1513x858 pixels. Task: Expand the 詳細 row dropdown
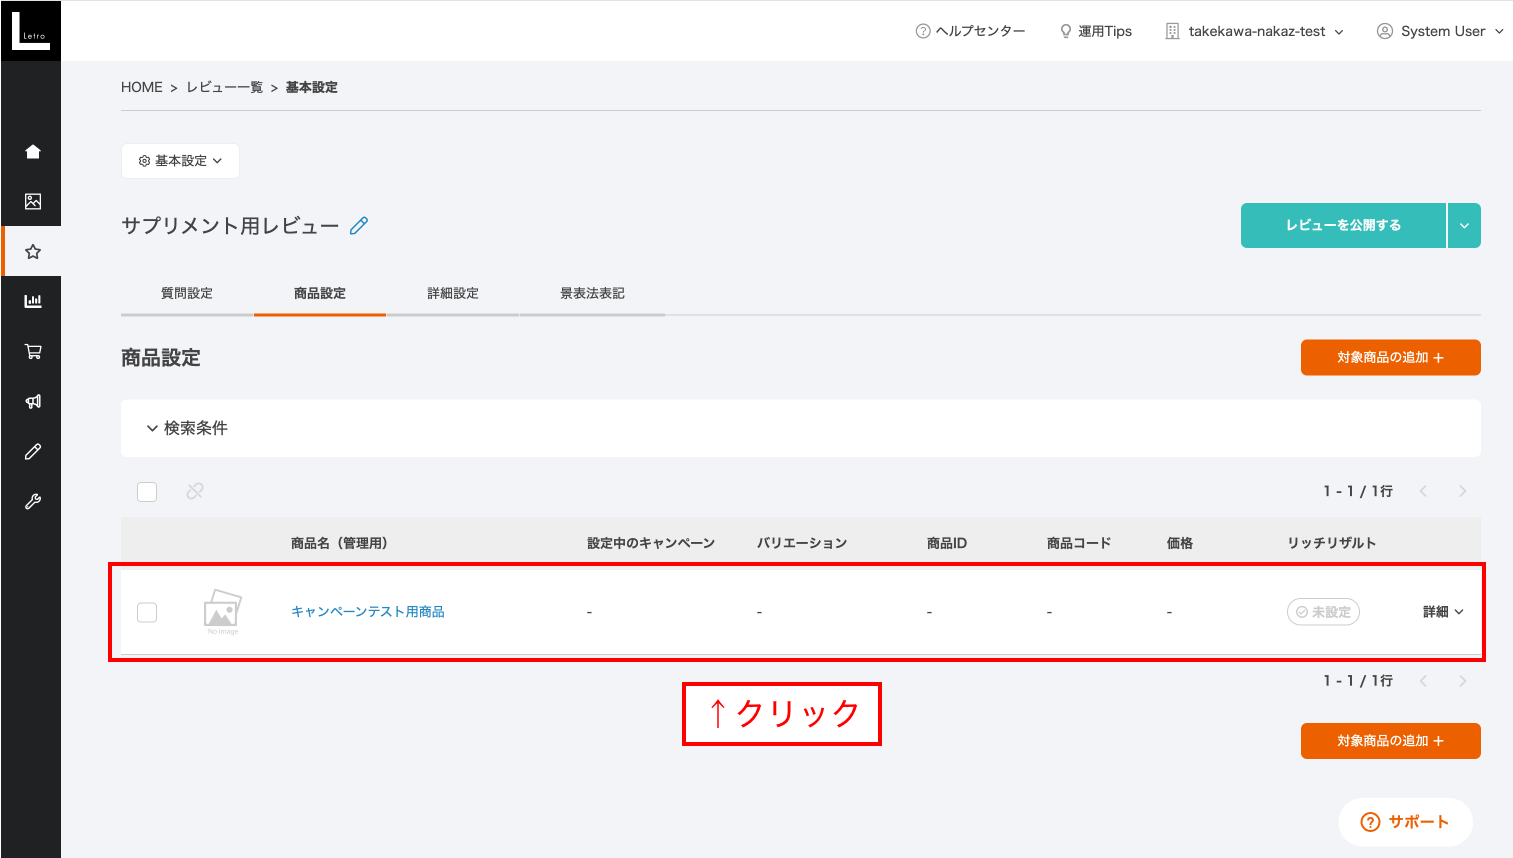click(1443, 612)
